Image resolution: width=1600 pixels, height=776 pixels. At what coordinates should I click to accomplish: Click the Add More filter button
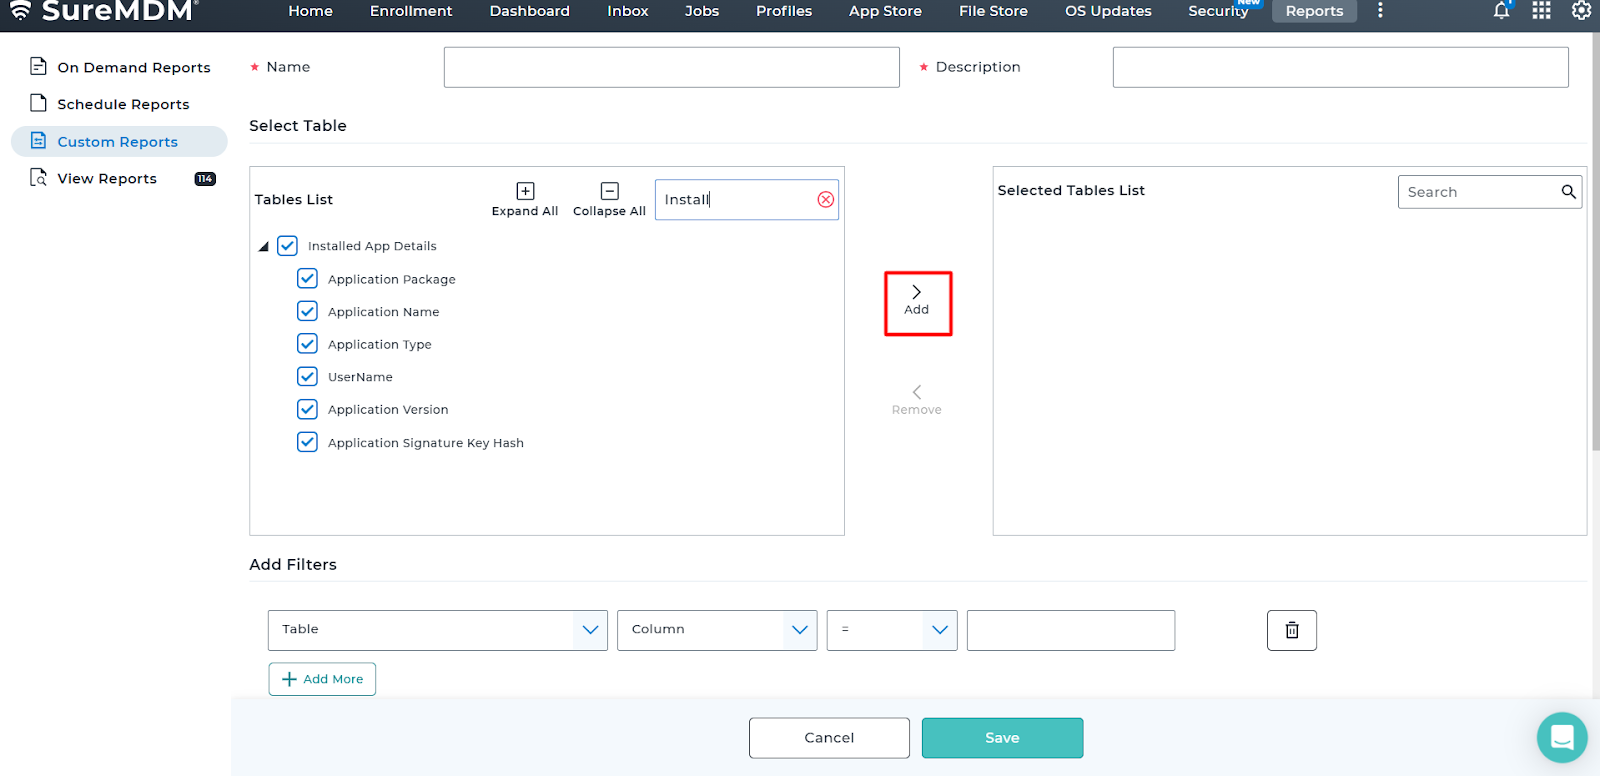point(322,679)
